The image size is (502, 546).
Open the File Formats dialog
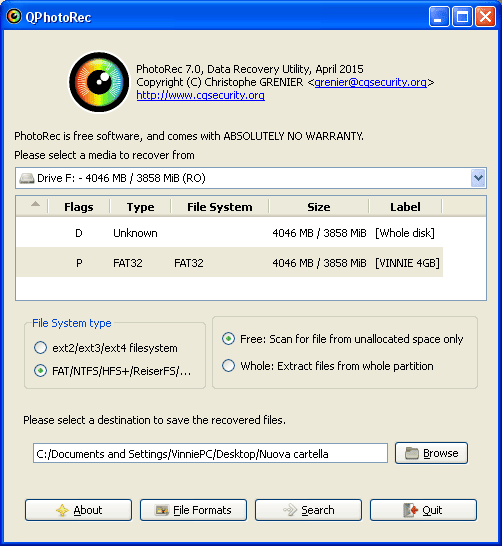[194, 510]
